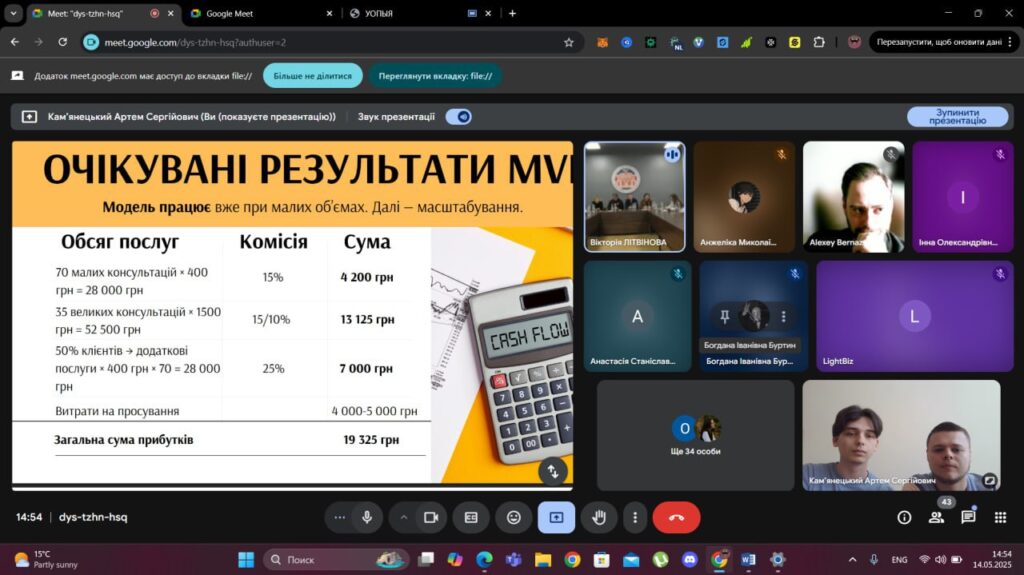Expand video settings chevron beside camera

click(x=404, y=517)
